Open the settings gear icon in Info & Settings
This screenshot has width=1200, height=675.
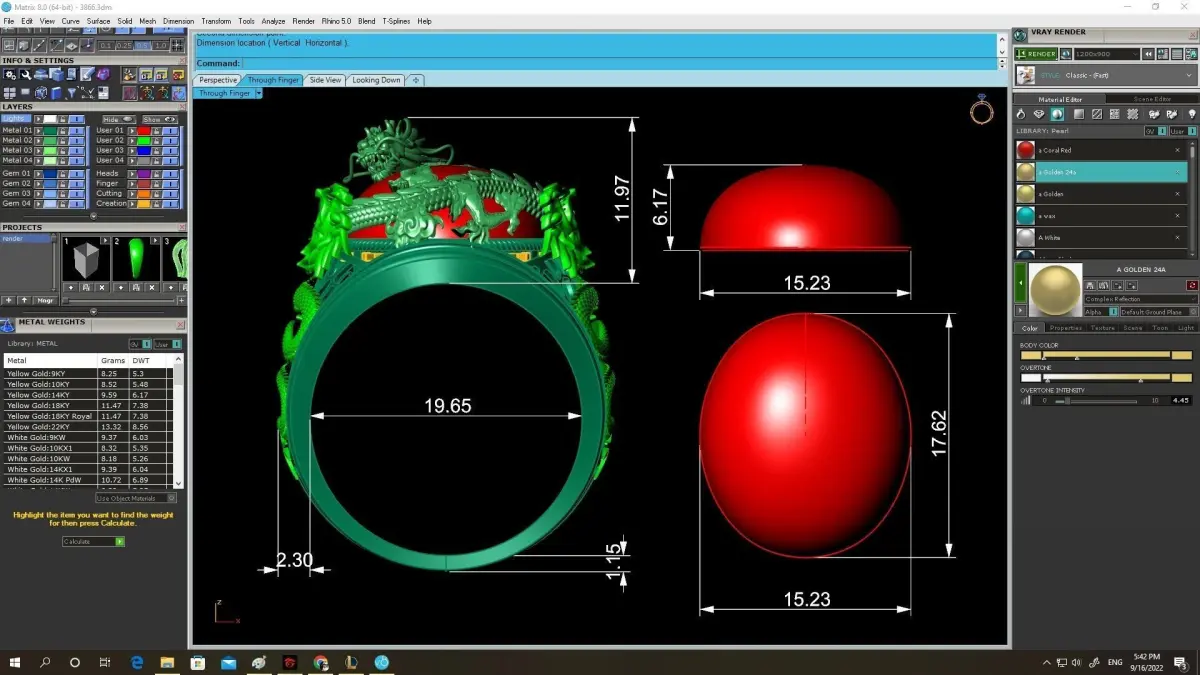(10, 74)
